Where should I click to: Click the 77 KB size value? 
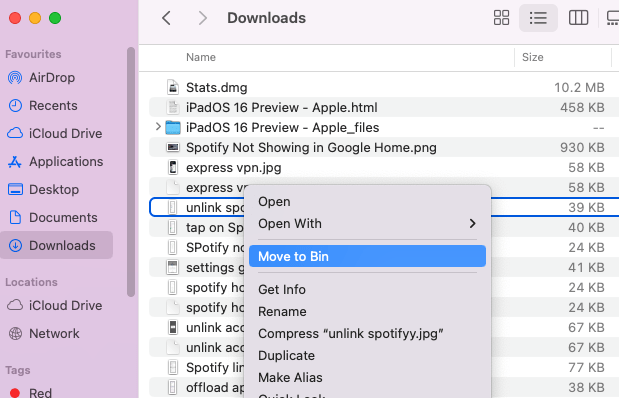pyautogui.click(x=586, y=368)
